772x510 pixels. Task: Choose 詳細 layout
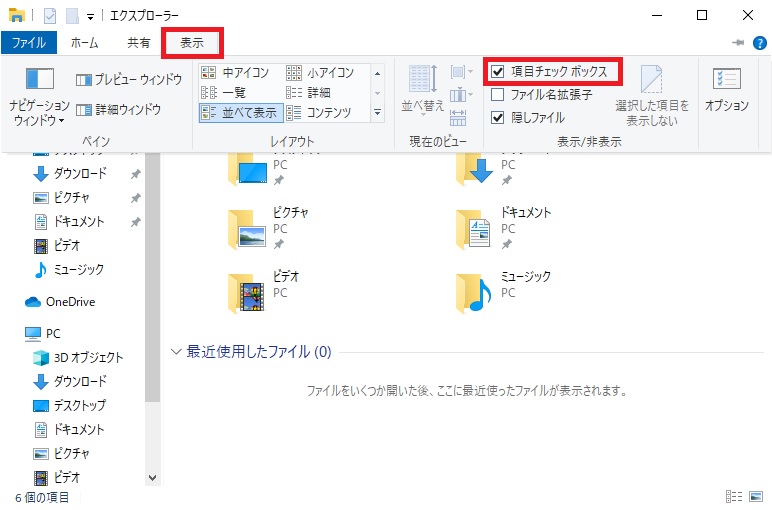point(308,93)
